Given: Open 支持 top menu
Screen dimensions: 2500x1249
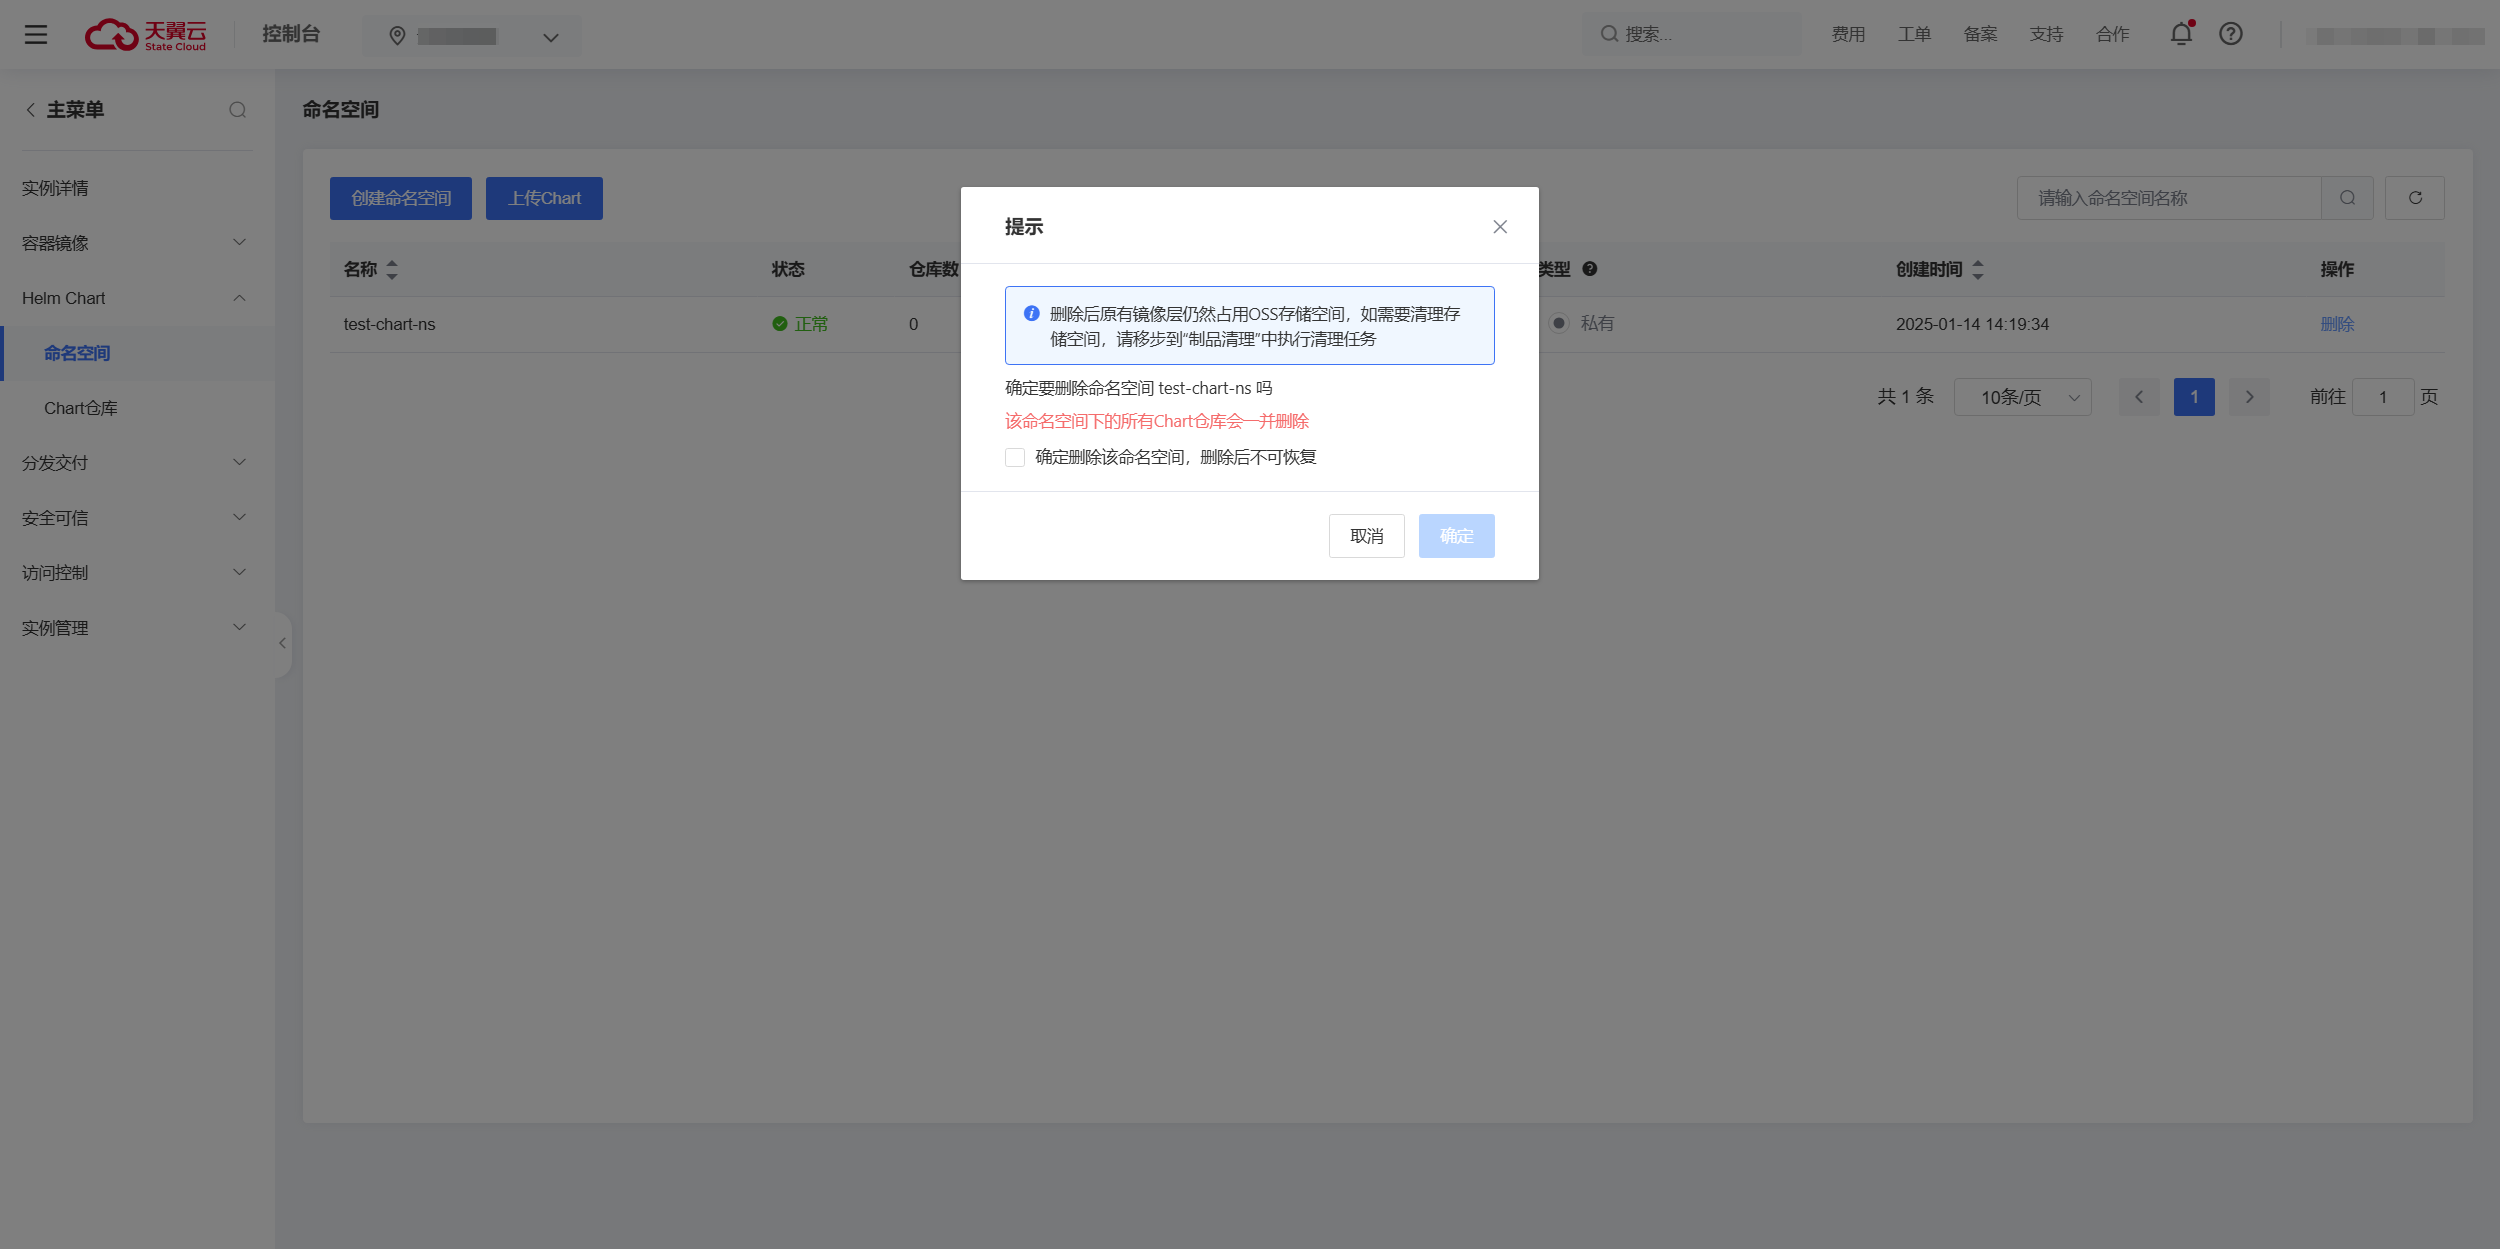Looking at the screenshot, I should (2046, 34).
